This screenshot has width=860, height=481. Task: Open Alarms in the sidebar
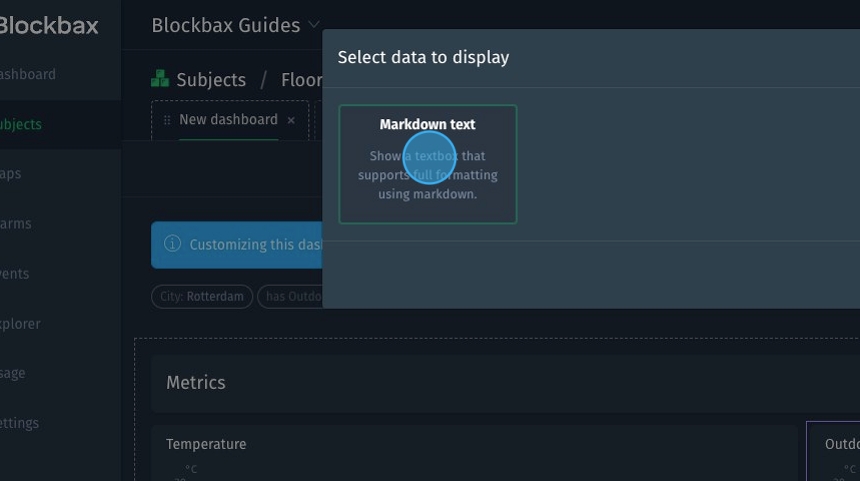pos(17,224)
